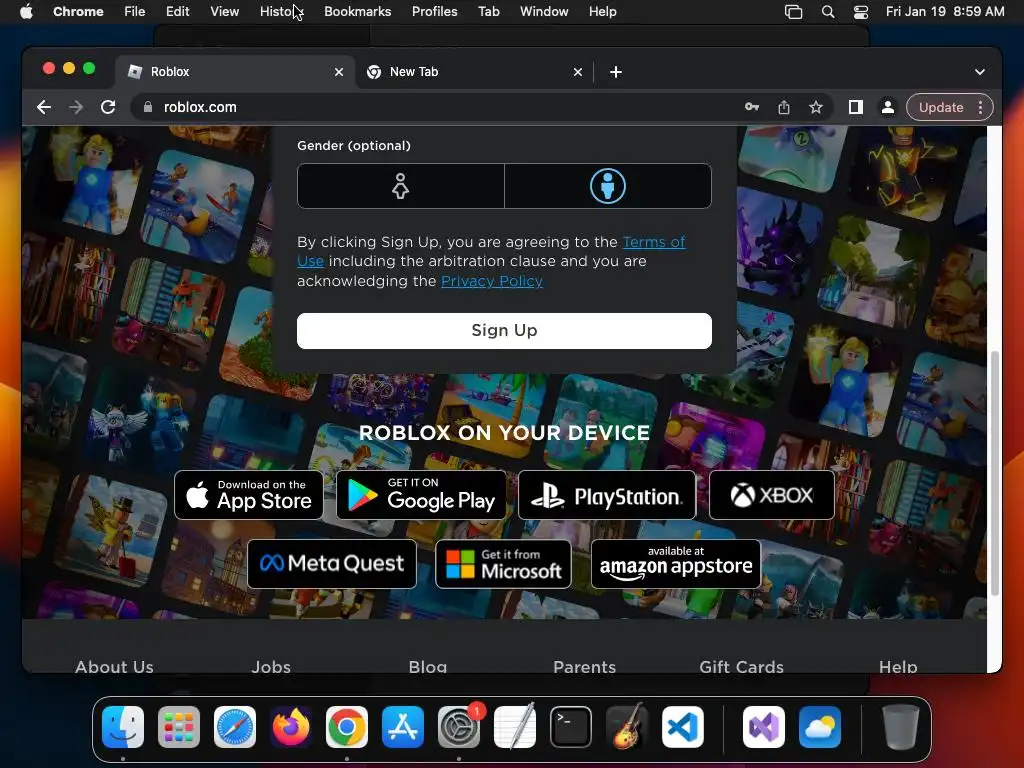The height and width of the screenshot is (768, 1024).
Task: Open Spotlight search in menu bar
Action: pos(827,12)
